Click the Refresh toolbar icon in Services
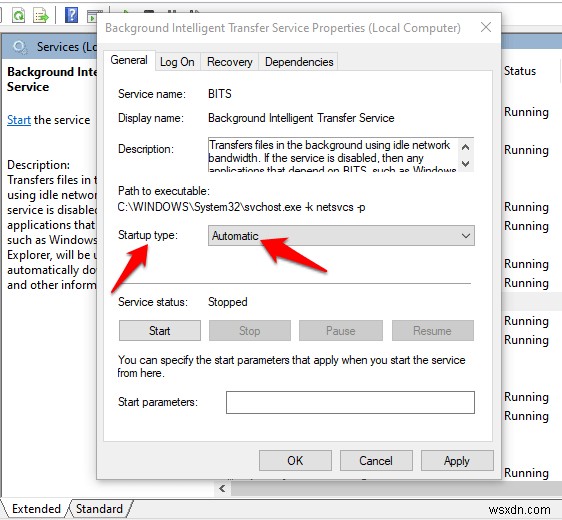Screen dimensions: 562x520 (x=18, y=15)
